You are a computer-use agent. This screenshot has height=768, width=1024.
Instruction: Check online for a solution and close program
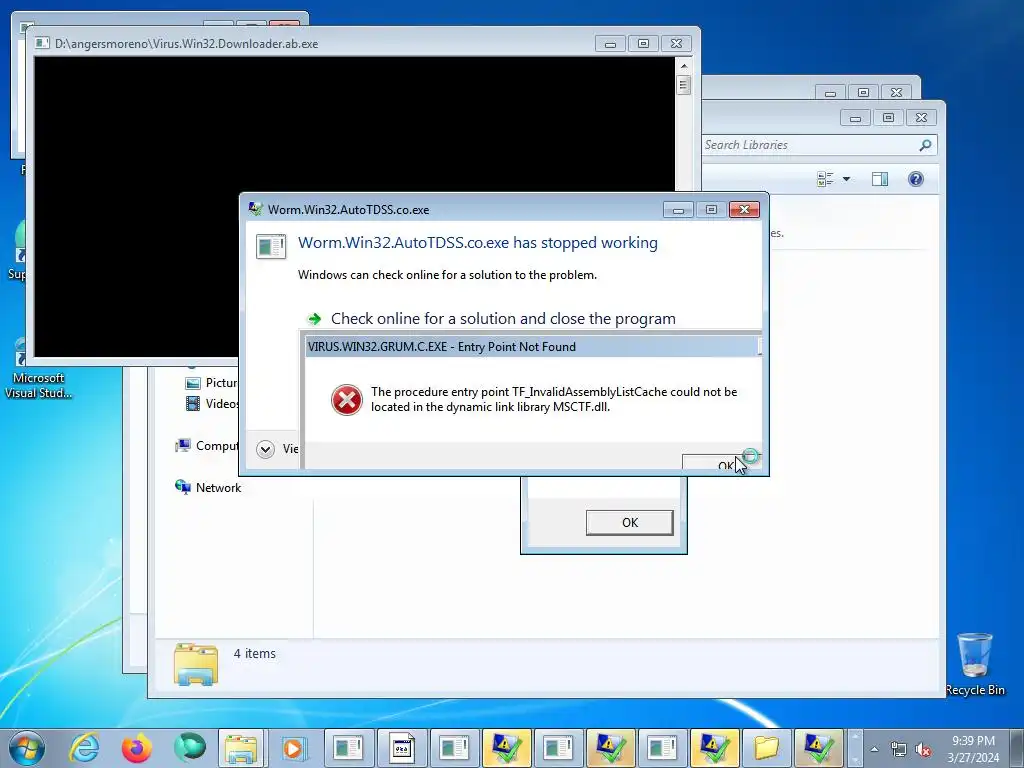[503, 319]
